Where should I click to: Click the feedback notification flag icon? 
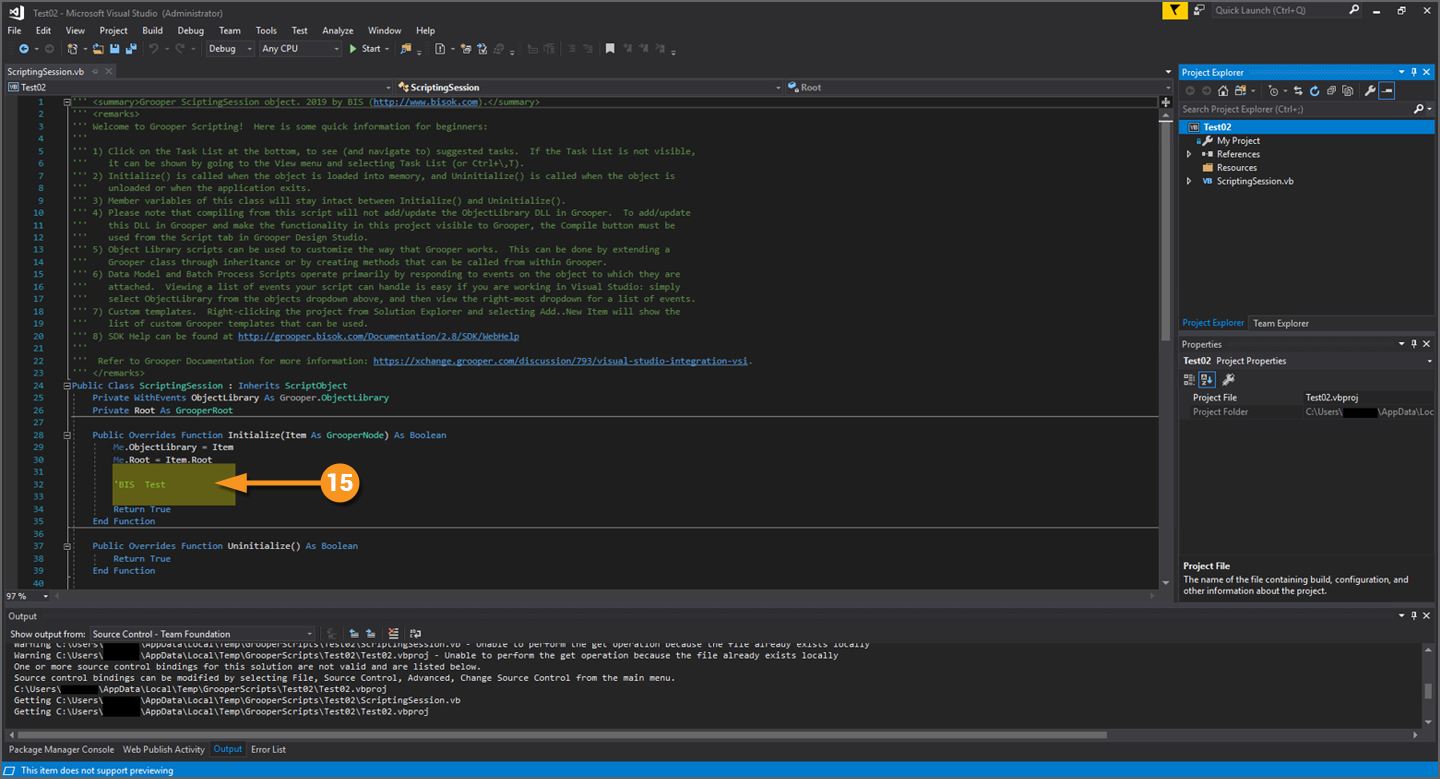pos(1175,10)
